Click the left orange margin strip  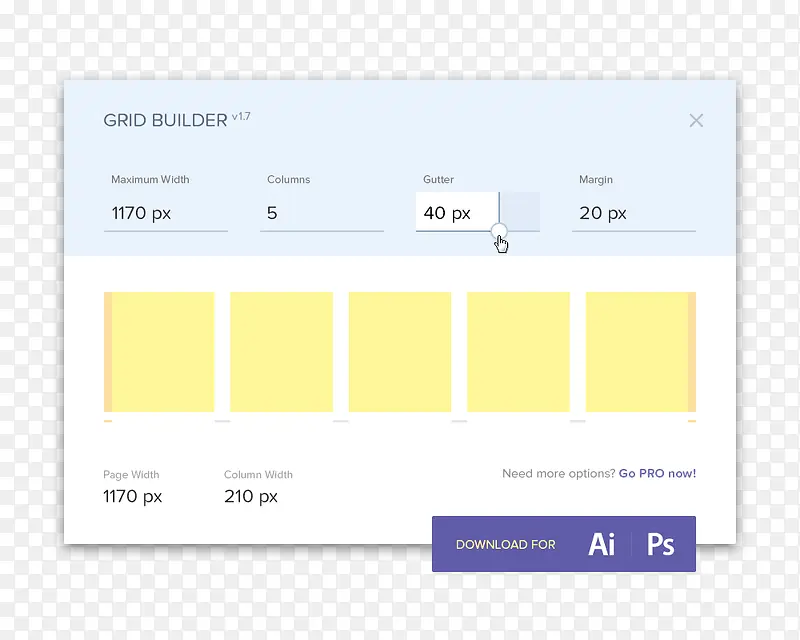click(x=107, y=352)
